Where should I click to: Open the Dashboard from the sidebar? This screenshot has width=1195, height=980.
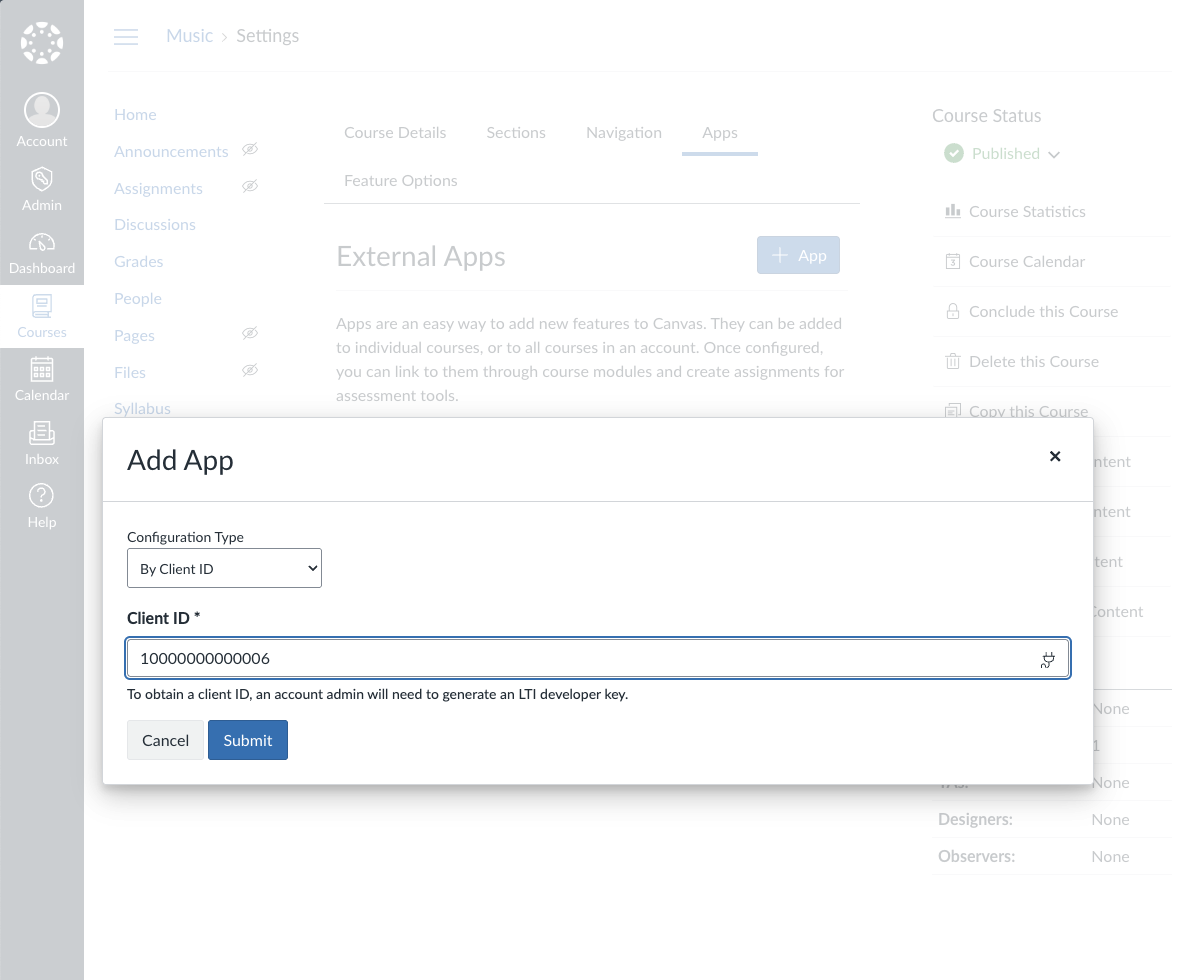(42, 242)
